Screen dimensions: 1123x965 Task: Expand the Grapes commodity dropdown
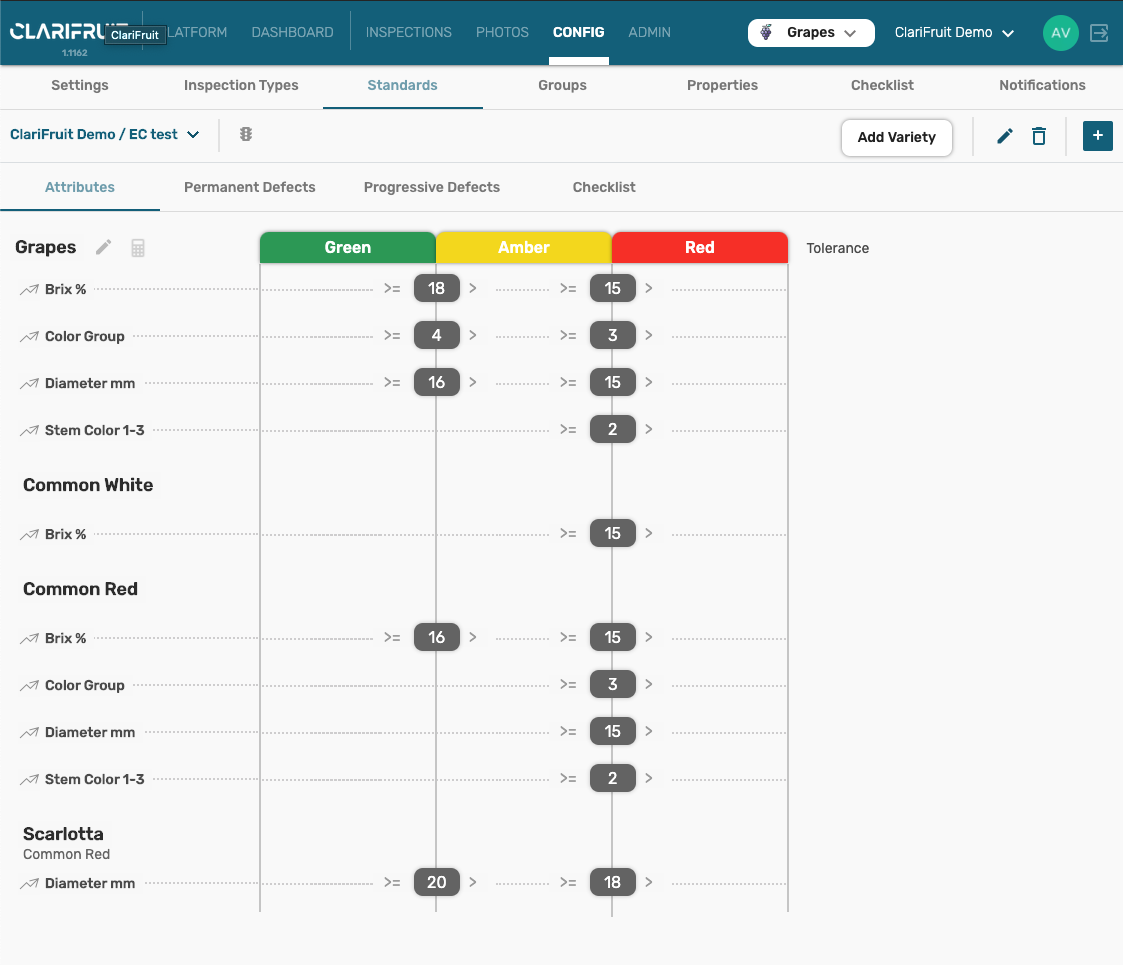click(811, 33)
